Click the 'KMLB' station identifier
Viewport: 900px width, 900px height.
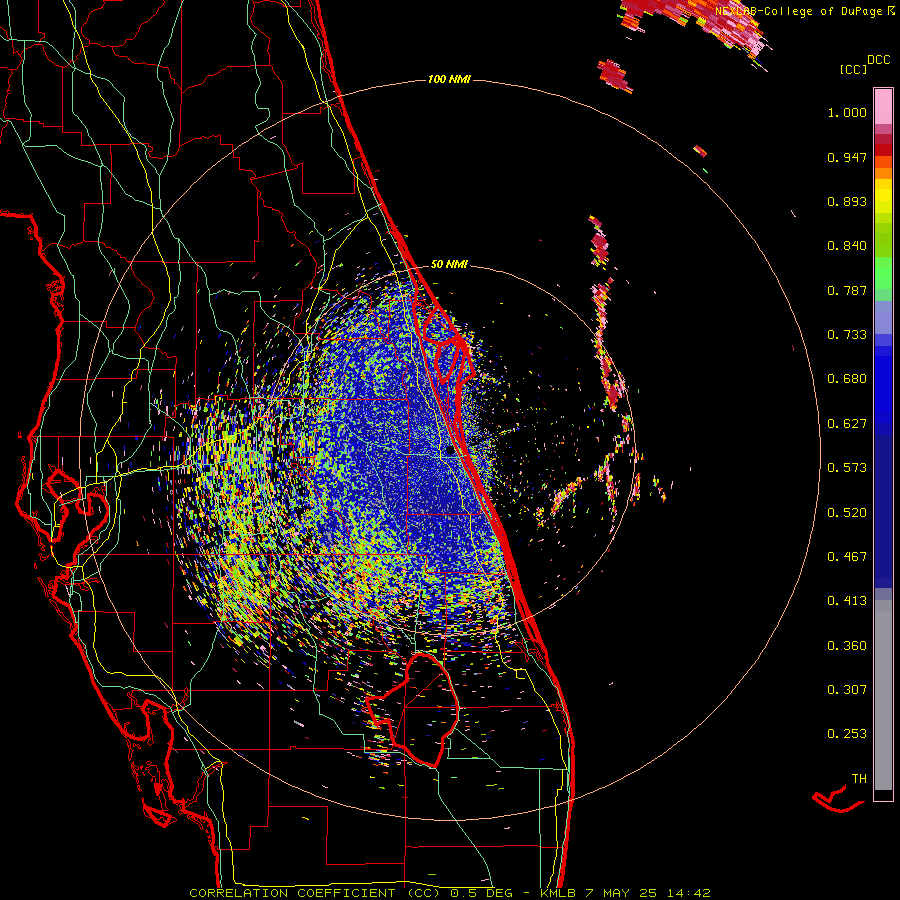[557, 893]
